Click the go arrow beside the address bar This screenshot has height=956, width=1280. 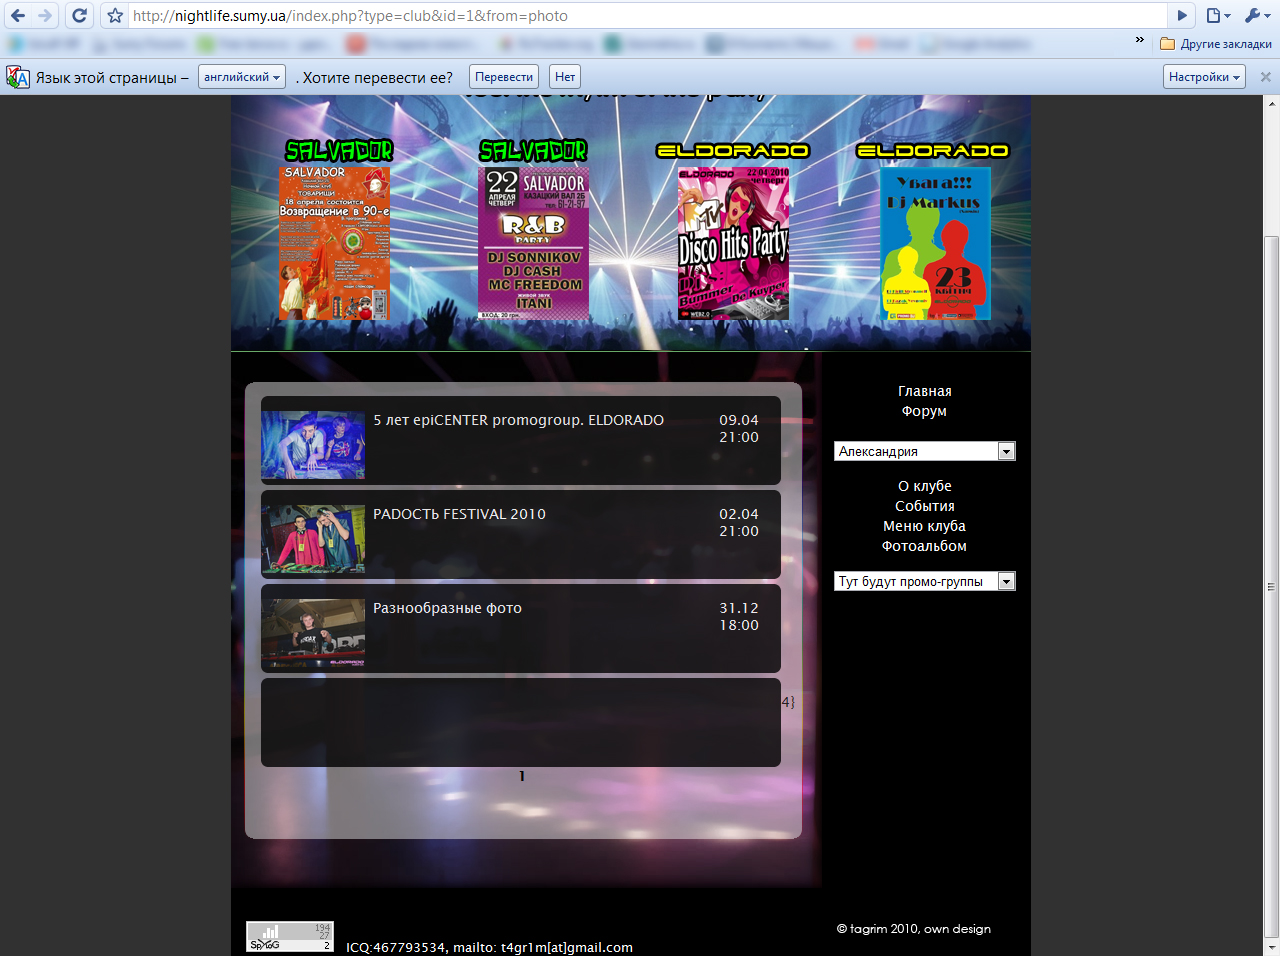point(1182,15)
